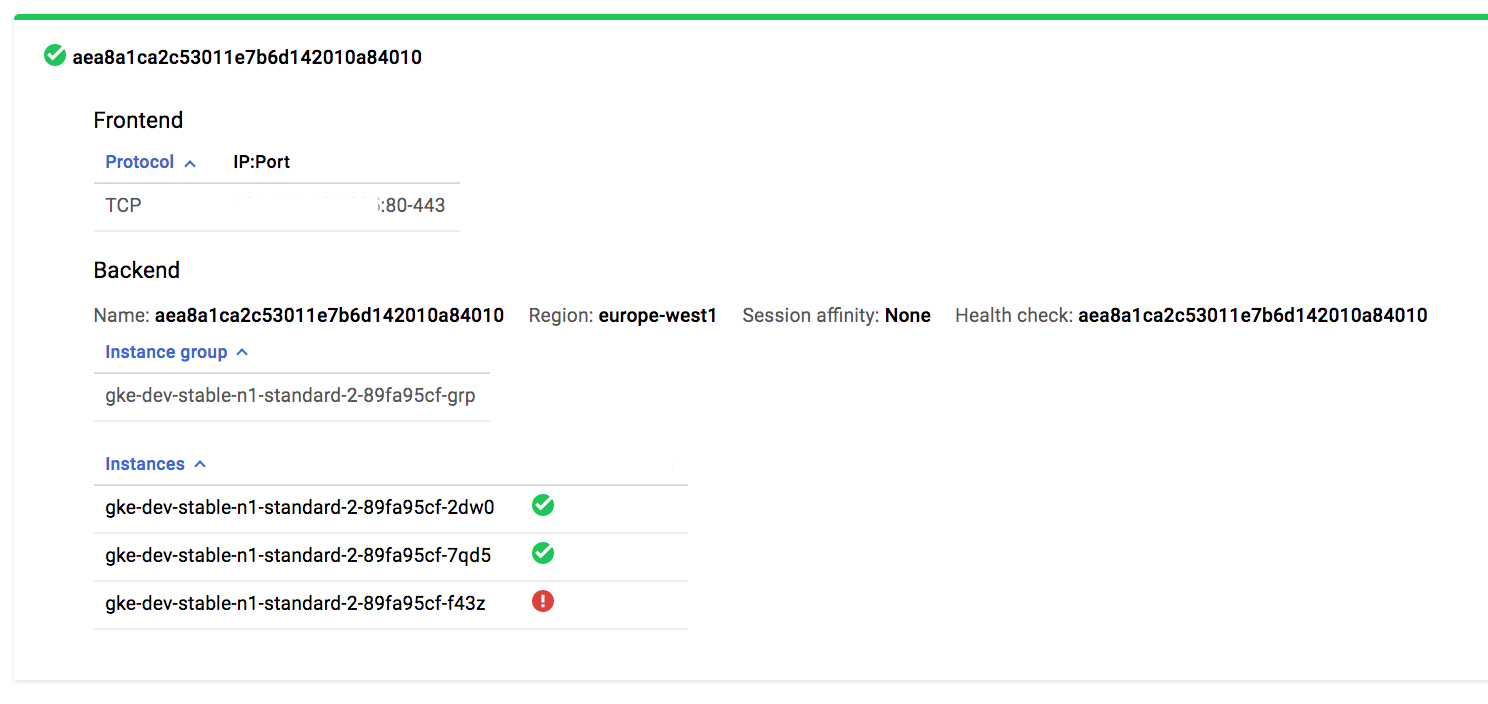Viewport: 1488px width, 704px height.
Task: Sort frontend by Protocol column arrow
Action: [x=190, y=163]
